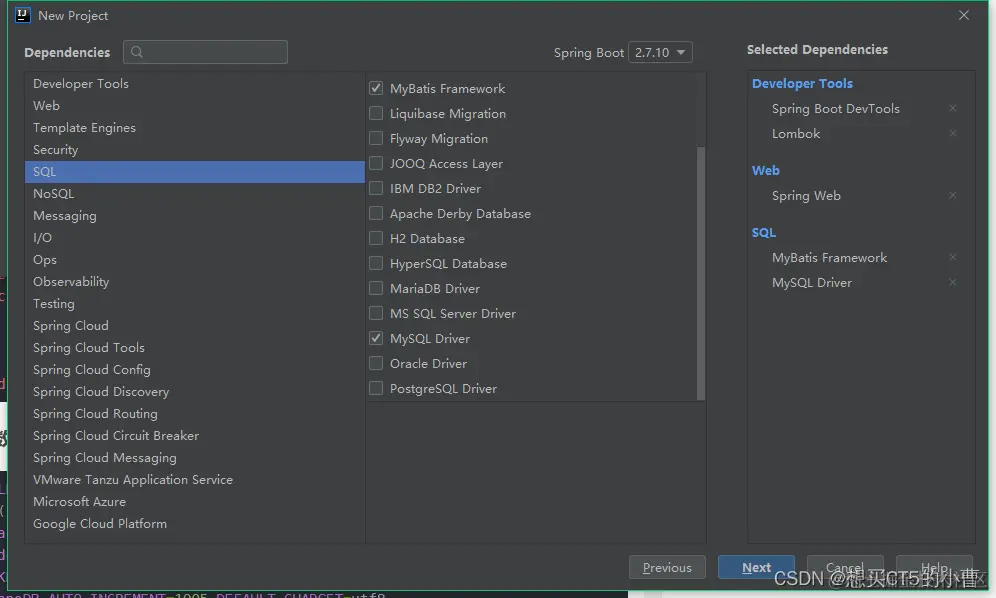Choose Spring Cloud Routing category

(x=194, y=414)
